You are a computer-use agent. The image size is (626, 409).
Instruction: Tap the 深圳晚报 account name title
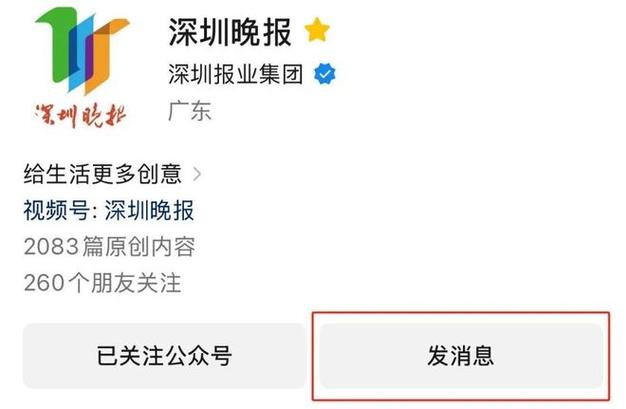(230, 32)
